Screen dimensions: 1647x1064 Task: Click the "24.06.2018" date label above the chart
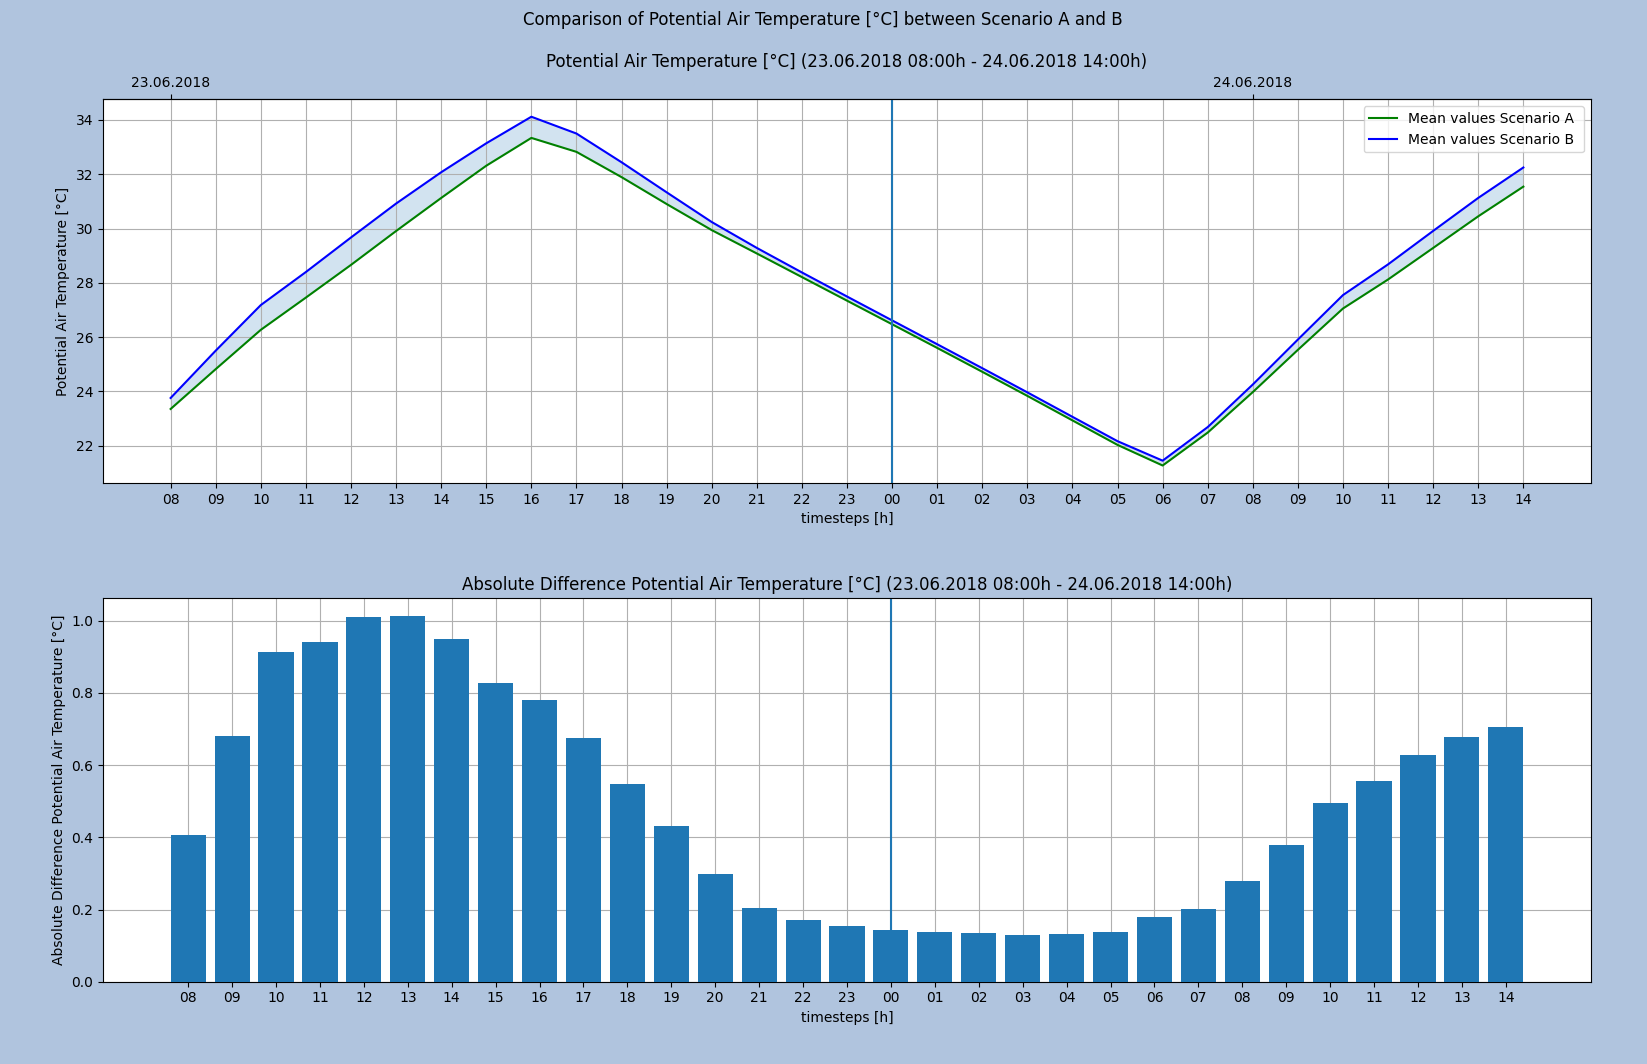pyautogui.click(x=1252, y=83)
